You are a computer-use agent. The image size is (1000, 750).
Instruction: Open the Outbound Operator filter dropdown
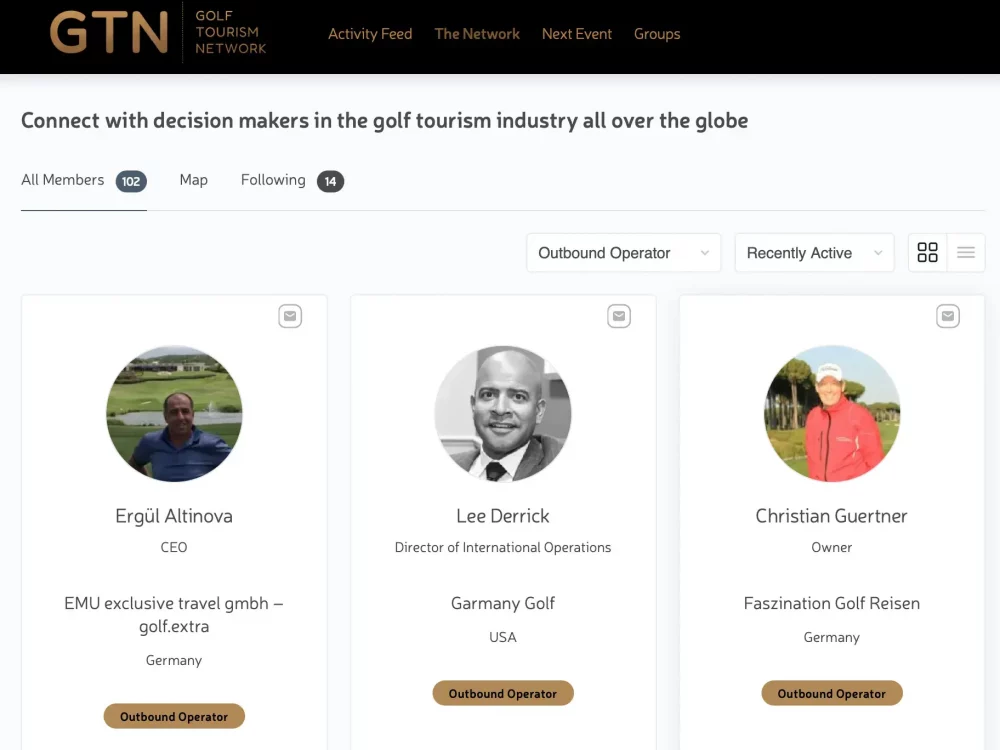pyautogui.click(x=624, y=253)
